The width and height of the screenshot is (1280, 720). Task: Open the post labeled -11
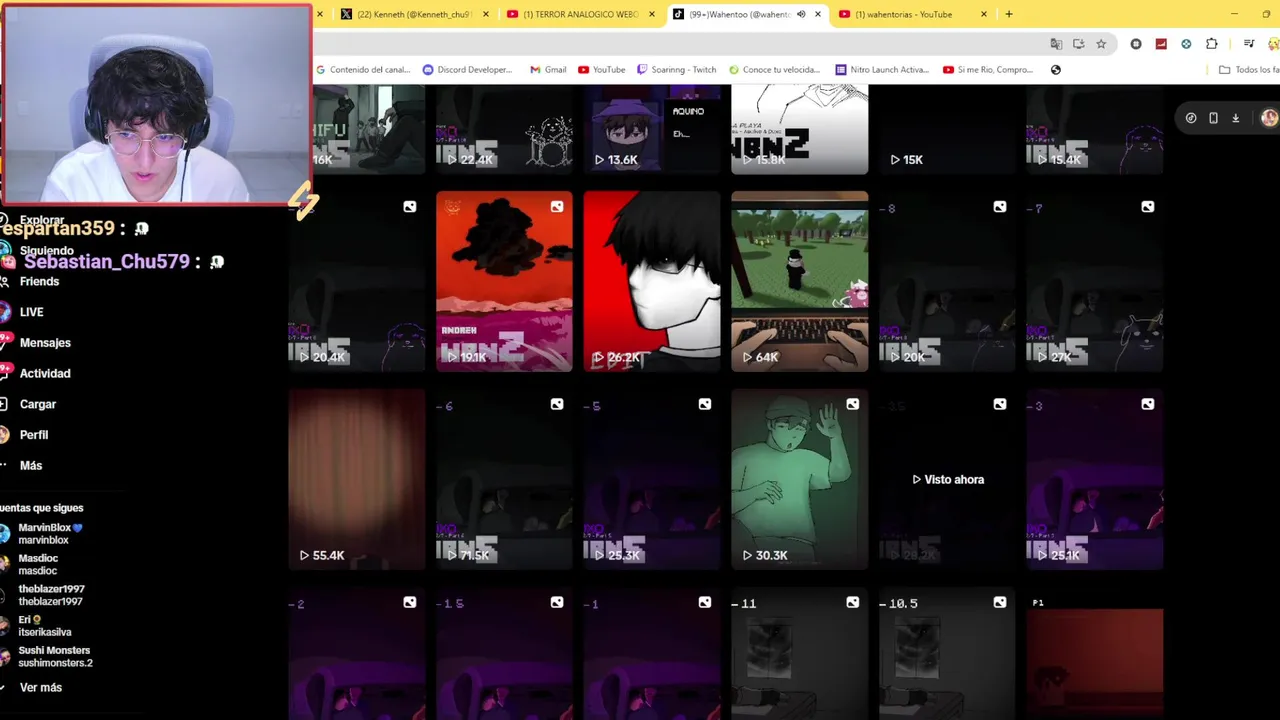(x=800, y=654)
